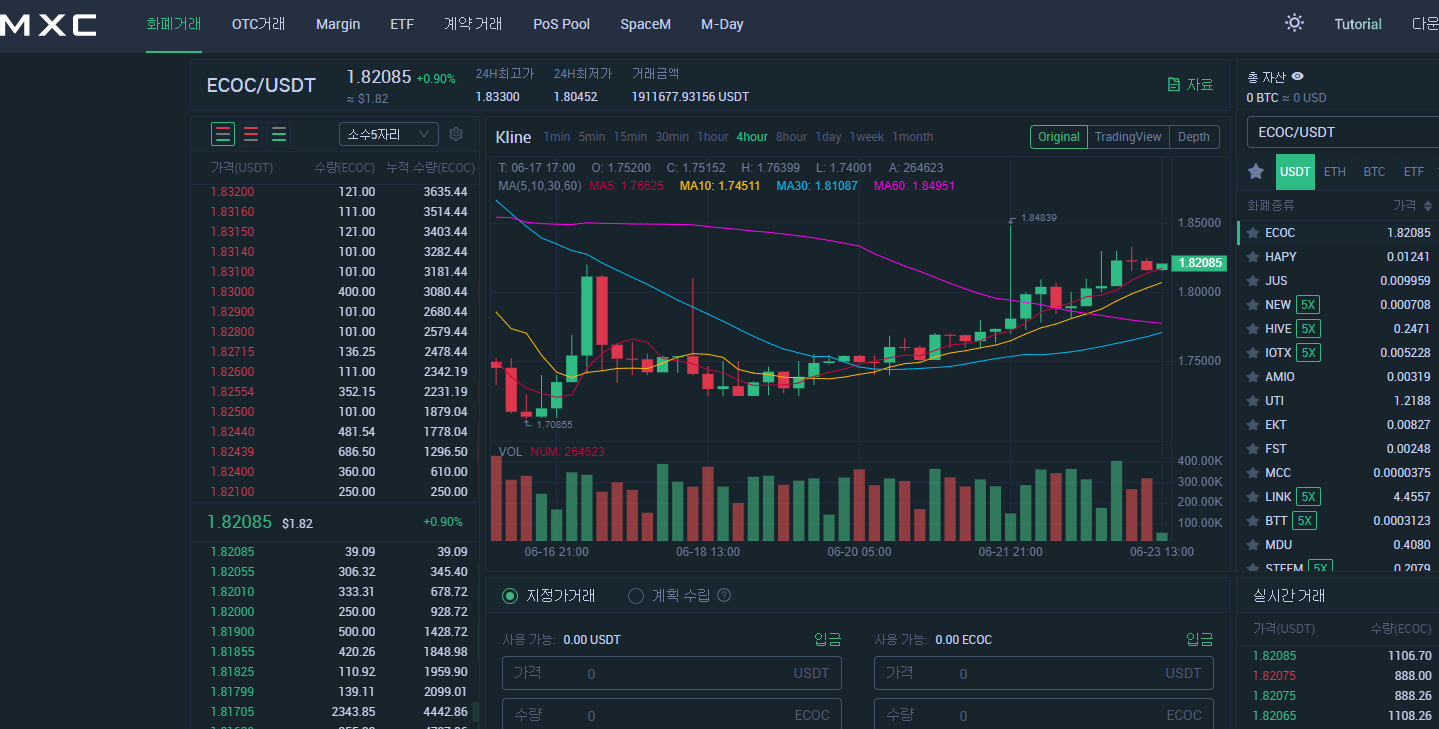This screenshot has height=729, width=1439.
Task: Switch chart to TradingView mode
Action: [1128, 137]
